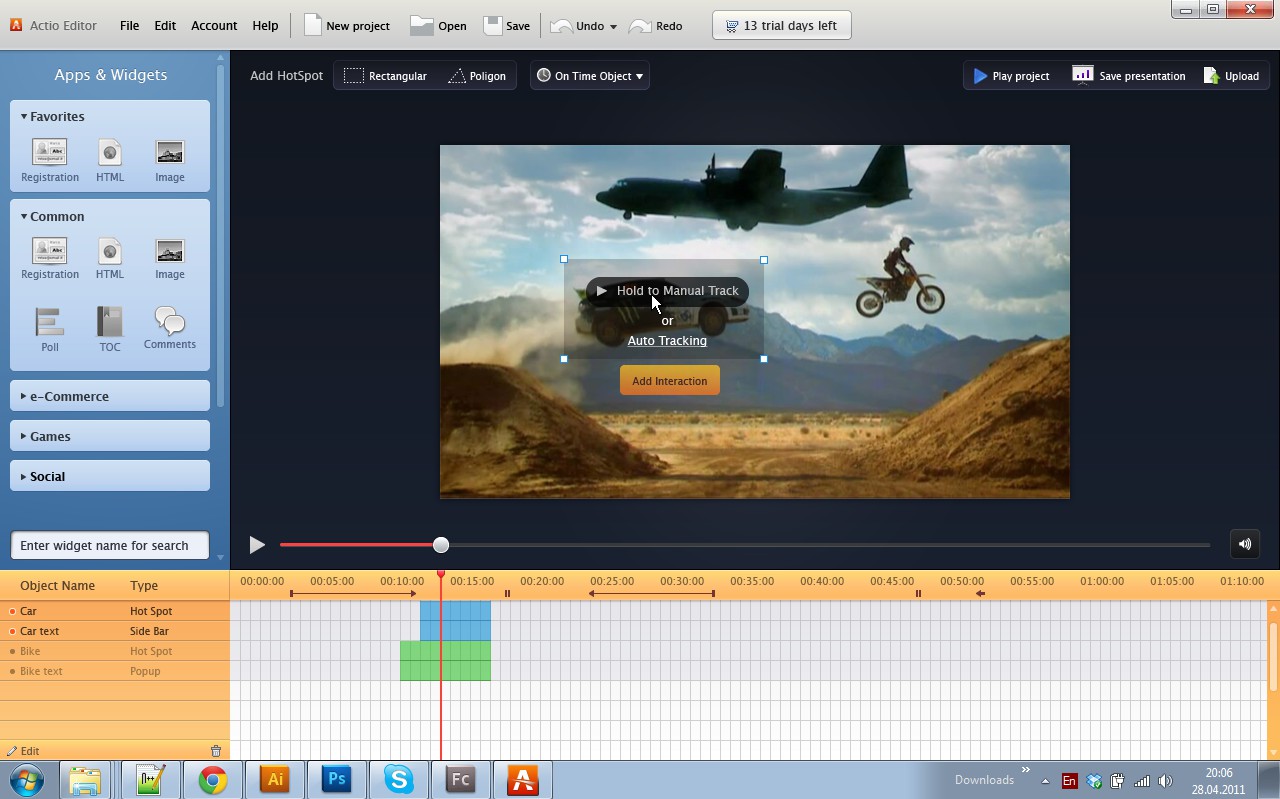This screenshot has height=799, width=1280.
Task: Click the 00:30:00 timeline mark
Action: click(682, 581)
